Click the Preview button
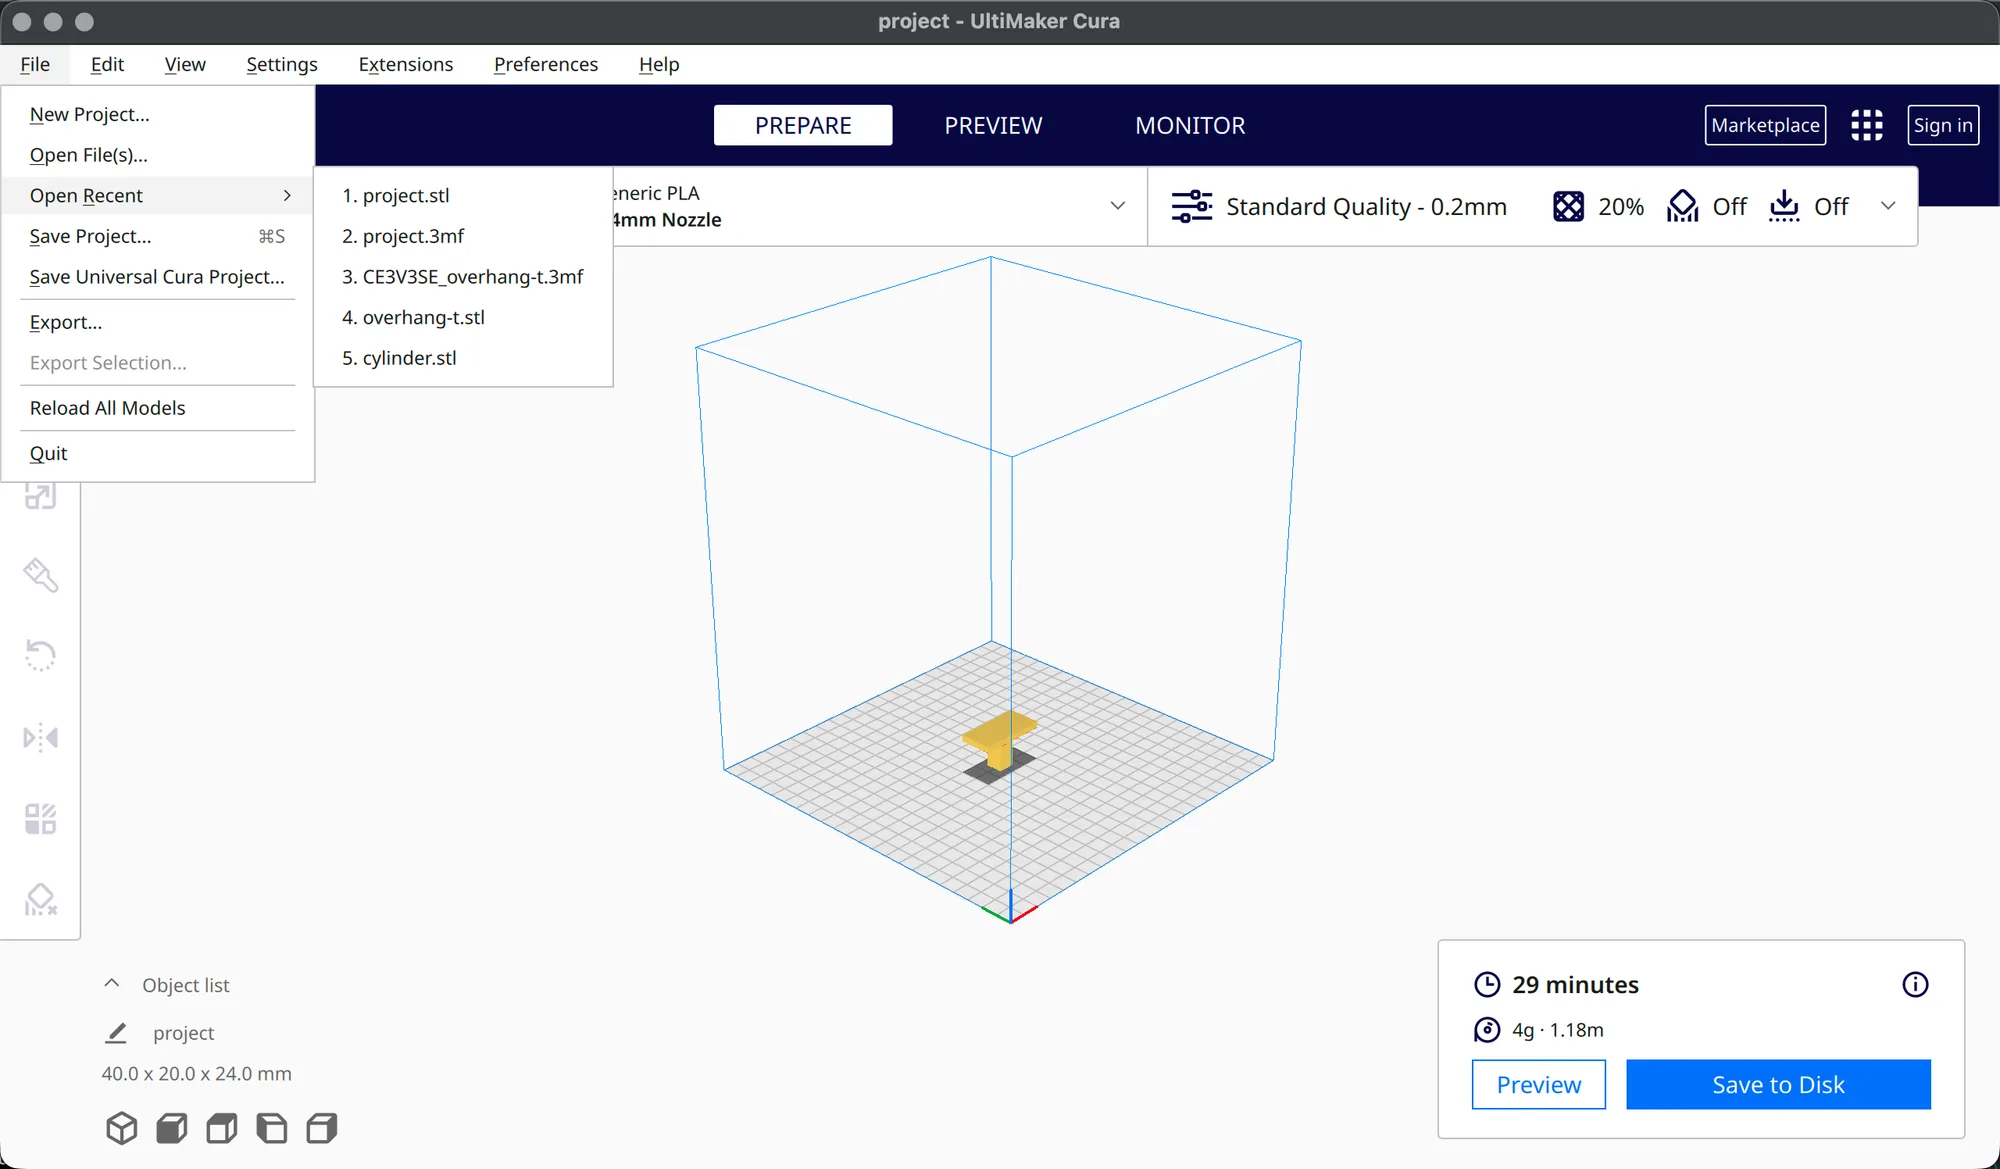2000x1169 pixels. [x=1539, y=1085]
